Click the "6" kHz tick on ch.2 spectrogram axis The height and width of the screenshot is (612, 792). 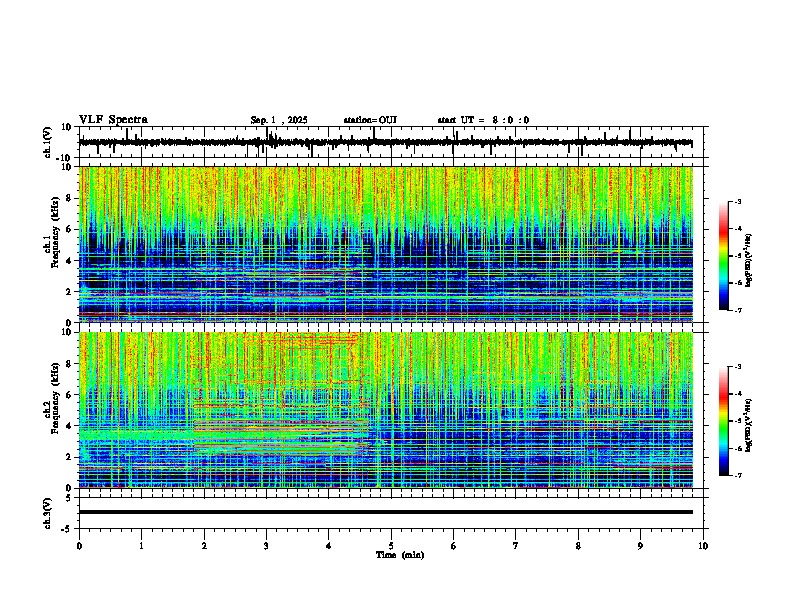(69, 394)
